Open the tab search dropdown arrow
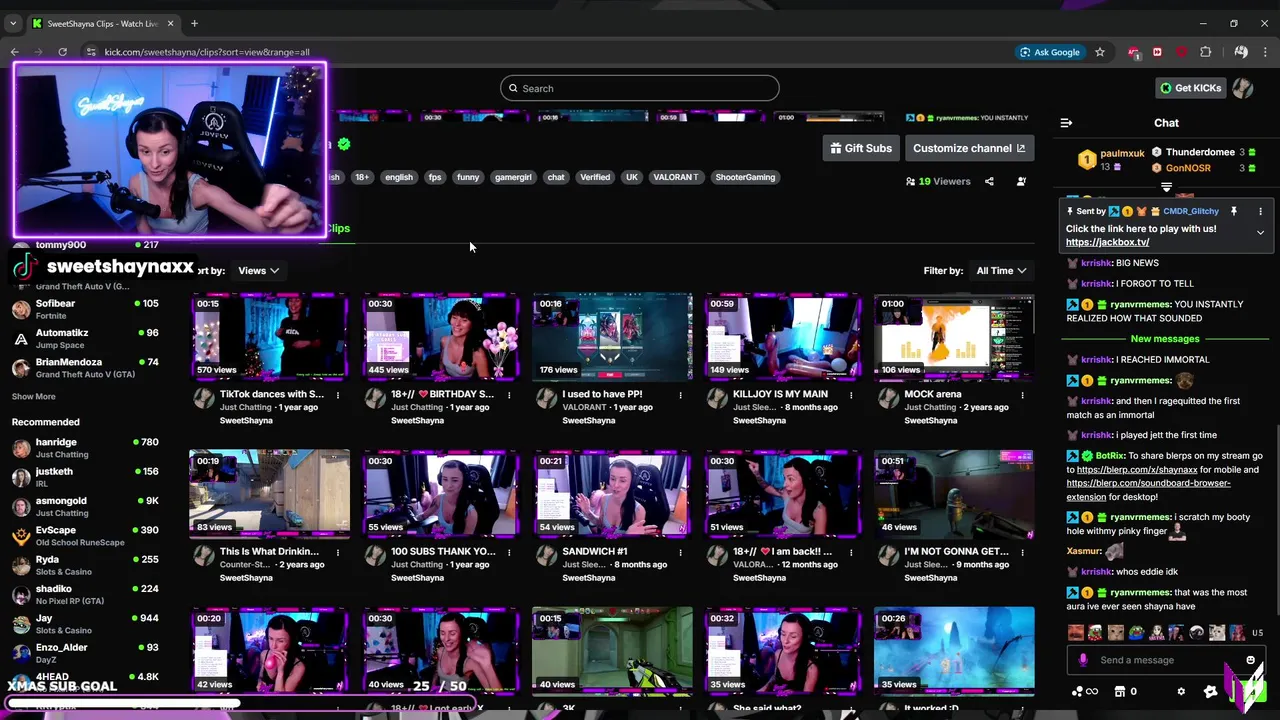Screen dimensions: 1280x720 [x=13, y=23]
